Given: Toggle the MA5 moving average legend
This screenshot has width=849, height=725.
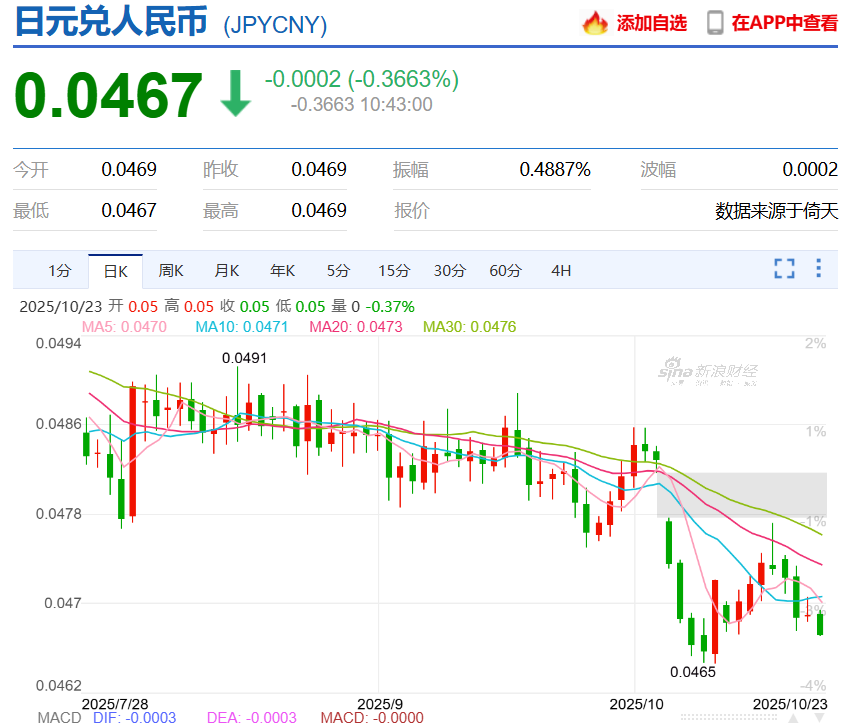Looking at the screenshot, I should click(x=124, y=326).
